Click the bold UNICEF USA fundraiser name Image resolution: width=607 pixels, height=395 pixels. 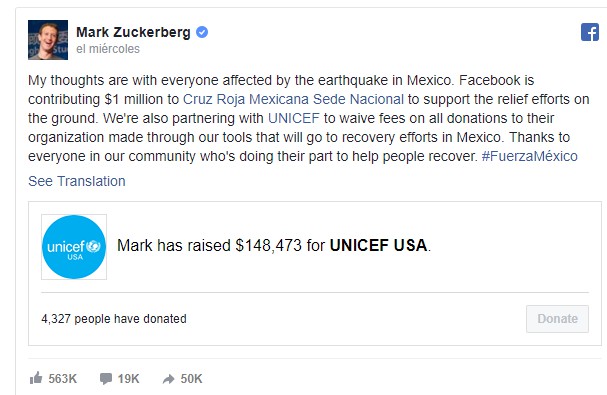pyautogui.click(x=378, y=246)
